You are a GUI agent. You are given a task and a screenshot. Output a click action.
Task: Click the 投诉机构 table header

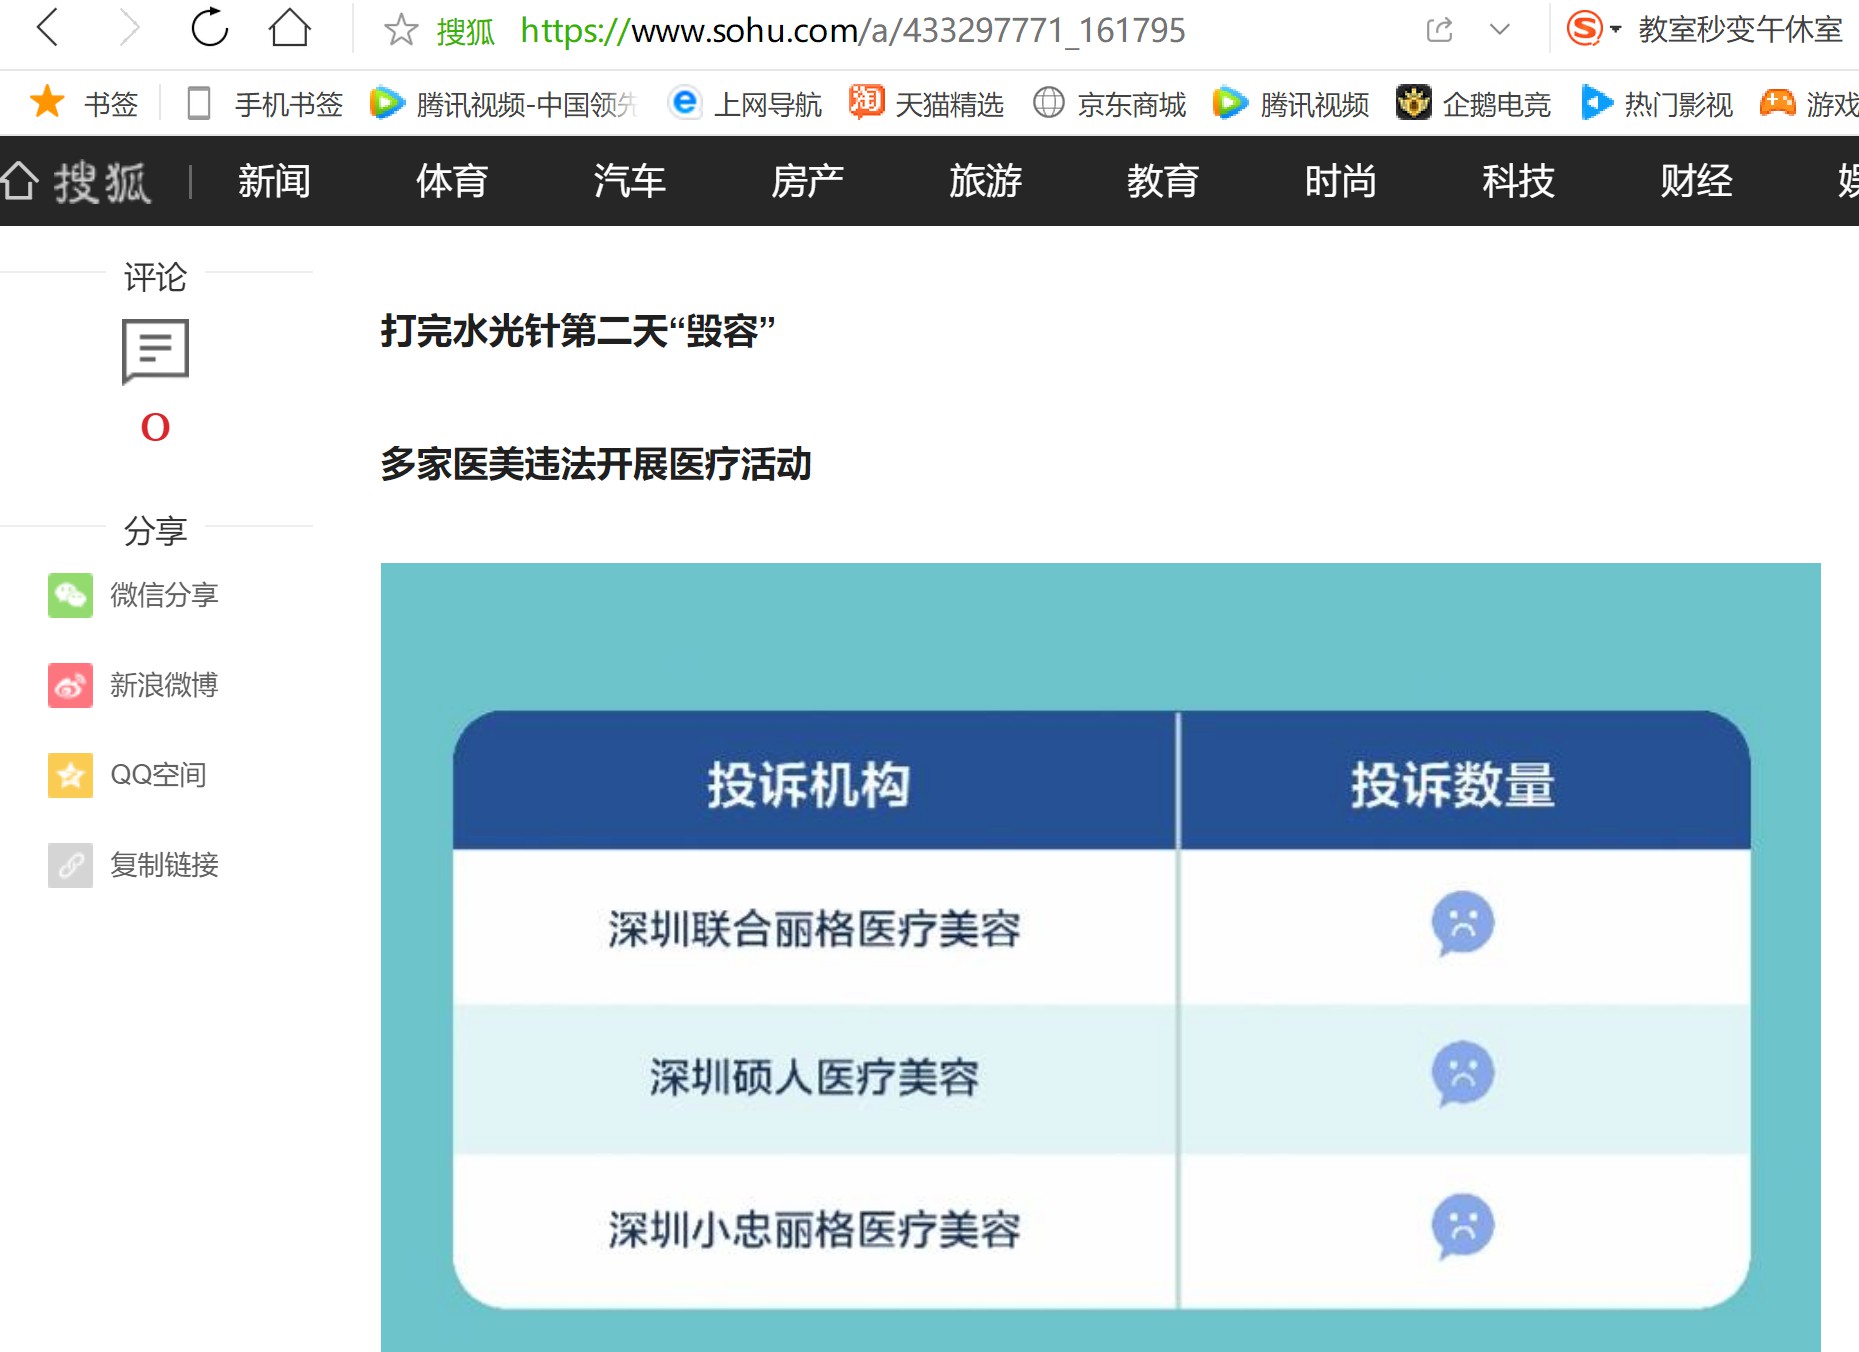[x=808, y=785]
